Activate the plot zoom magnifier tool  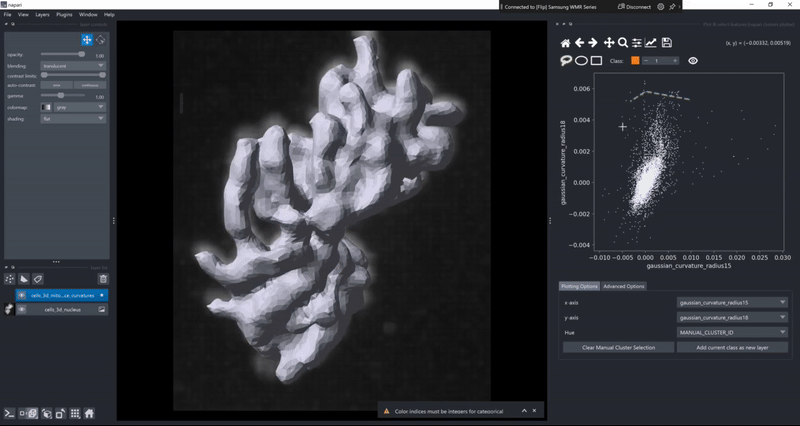click(622, 43)
